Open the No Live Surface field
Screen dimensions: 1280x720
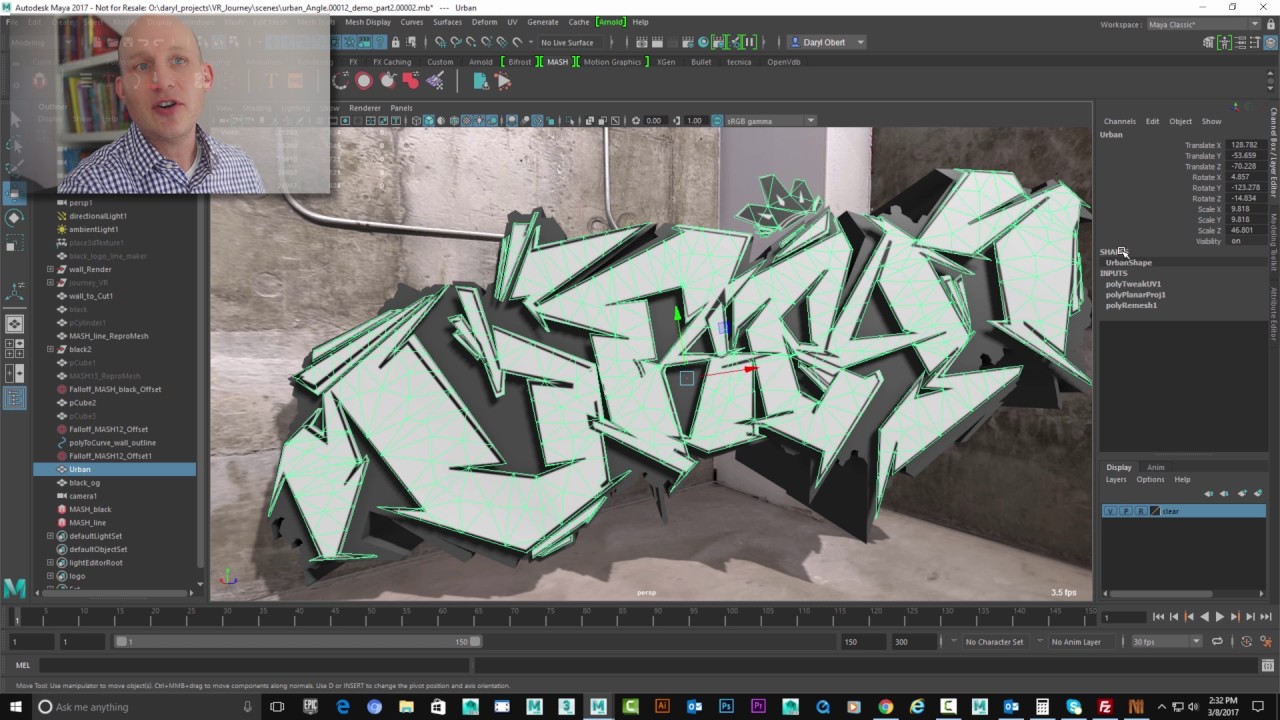pos(568,42)
